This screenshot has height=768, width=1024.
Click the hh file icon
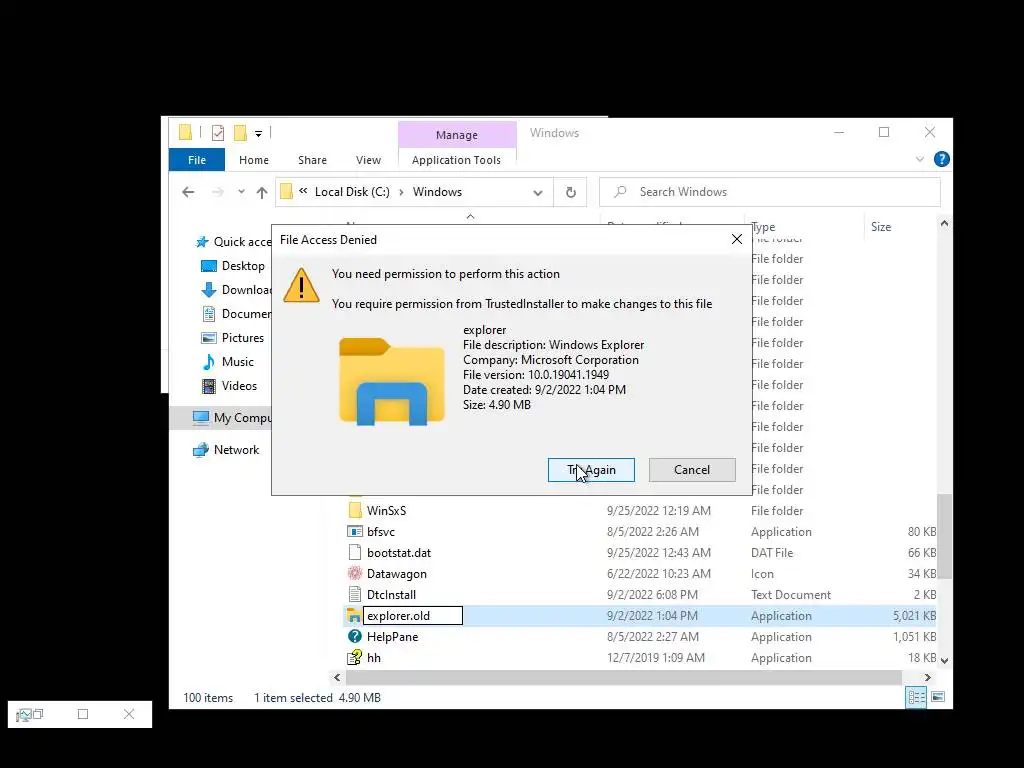(355, 657)
